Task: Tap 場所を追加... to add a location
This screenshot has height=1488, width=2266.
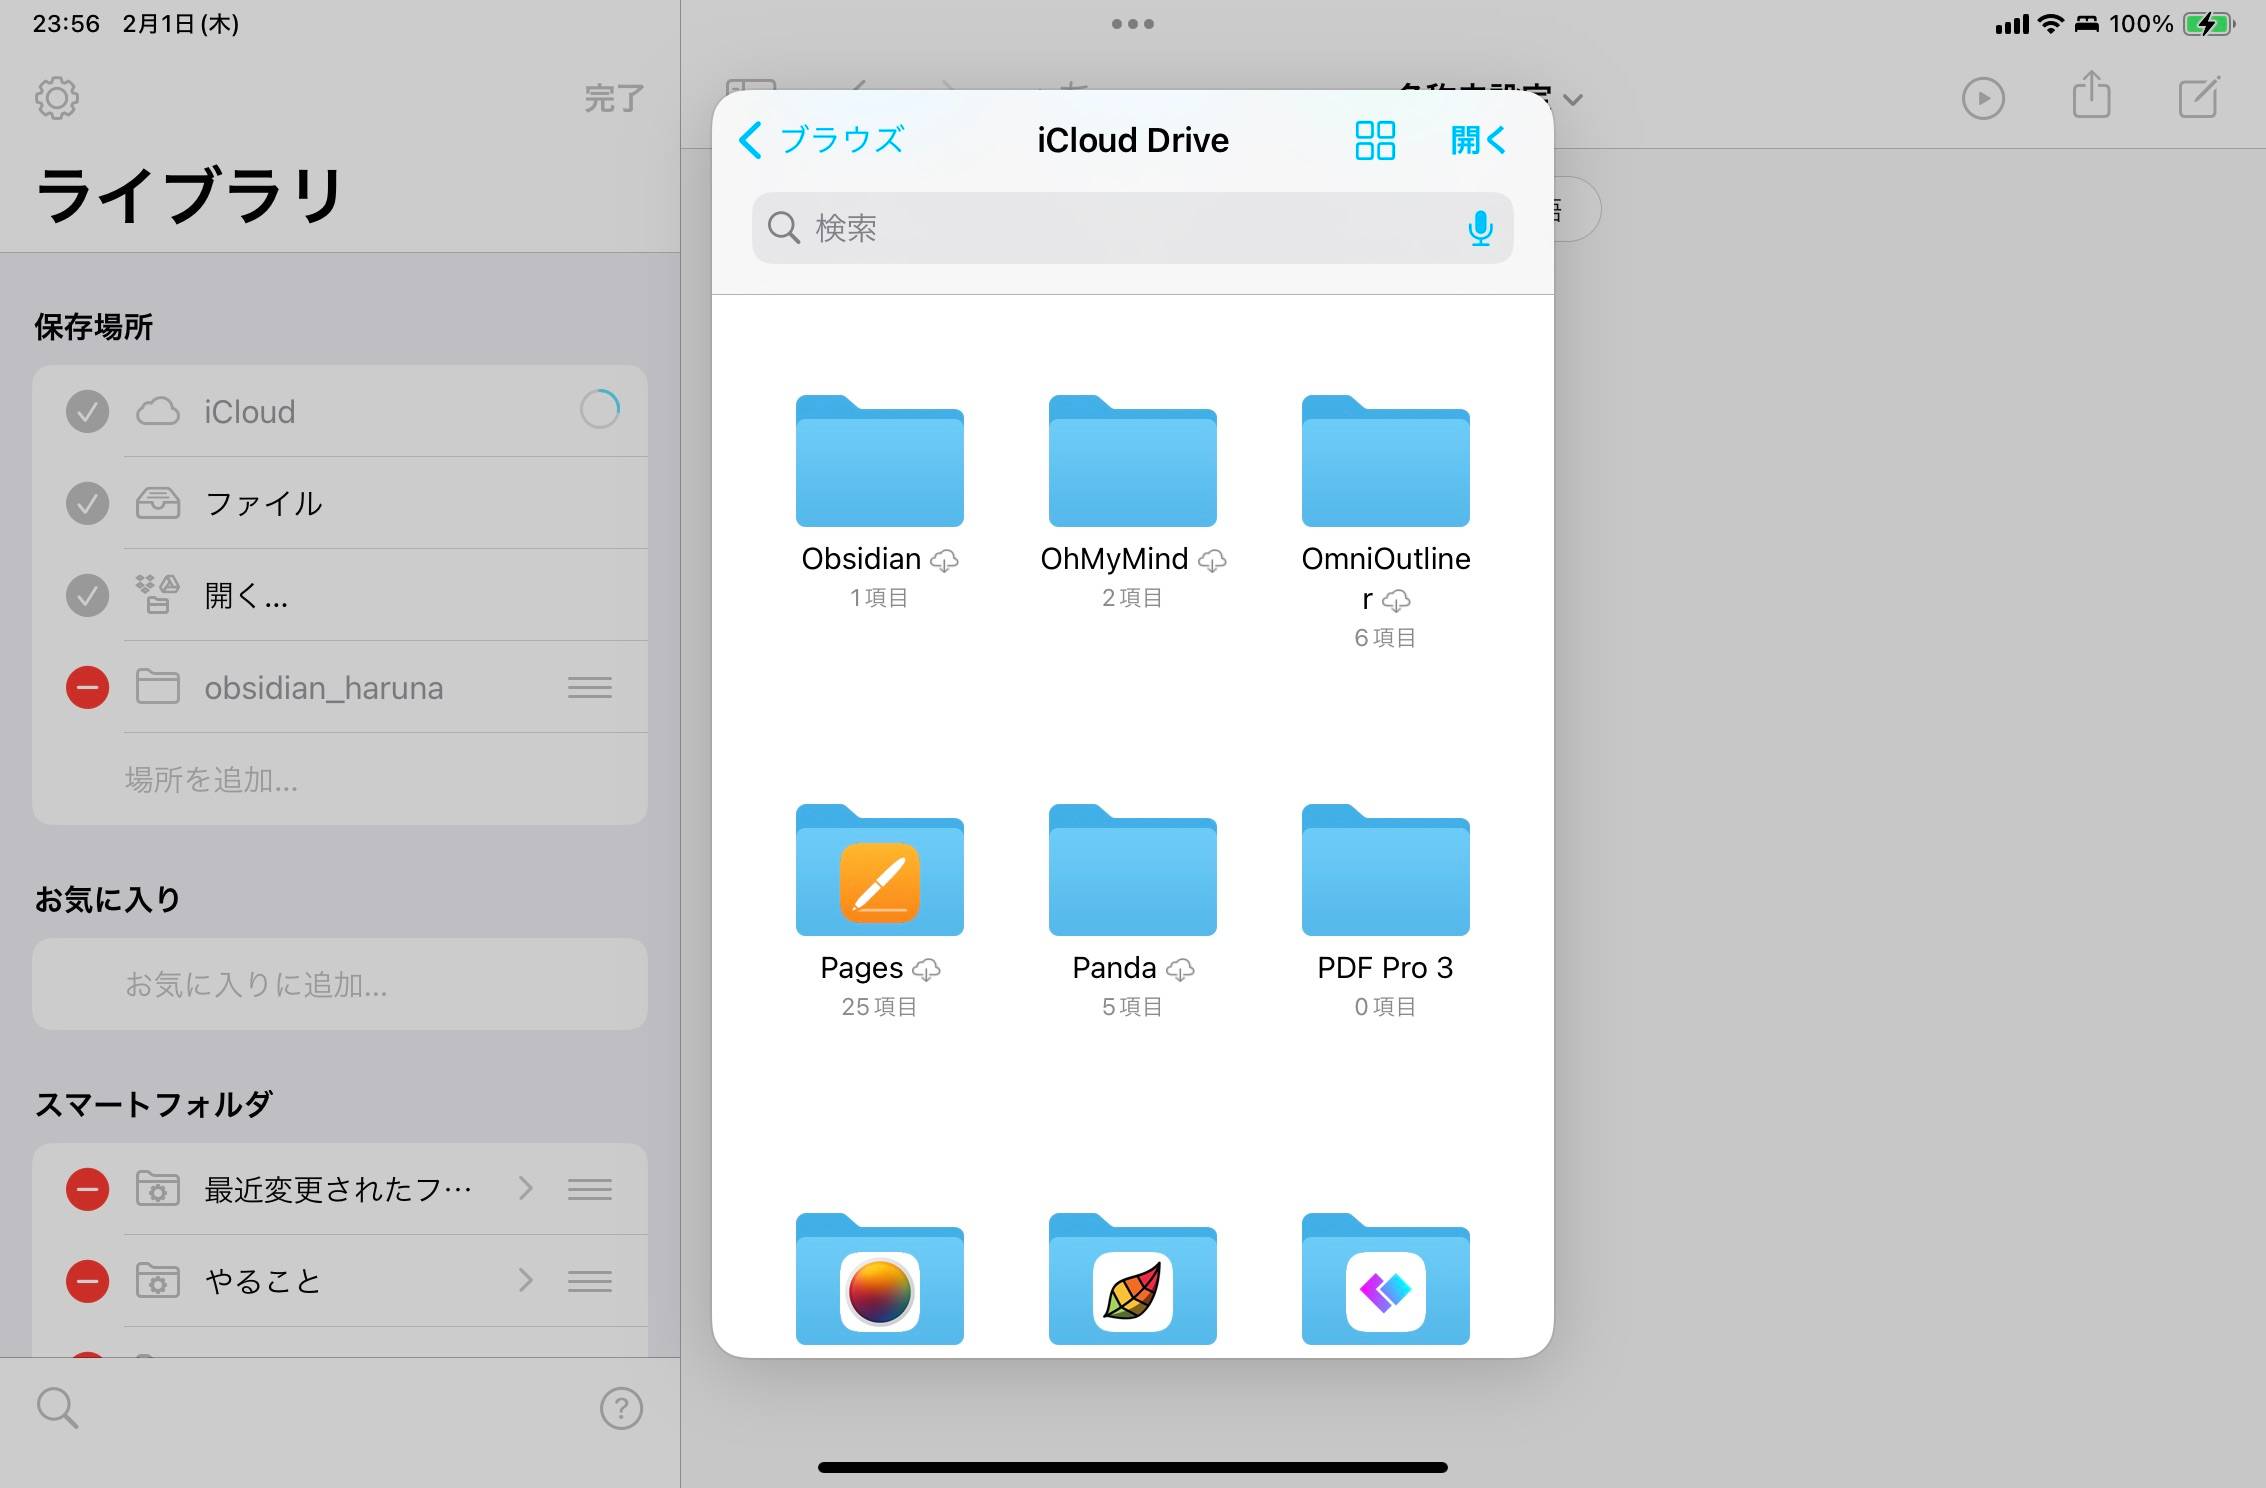Action: (x=211, y=779)
